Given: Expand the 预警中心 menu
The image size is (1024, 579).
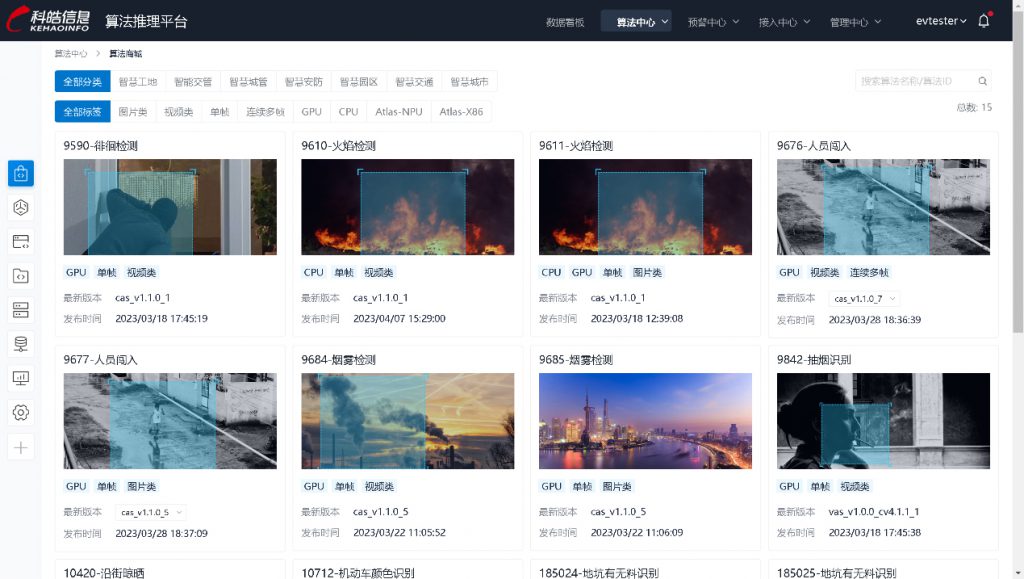Looking at the screenshot, I should point(713,22).
